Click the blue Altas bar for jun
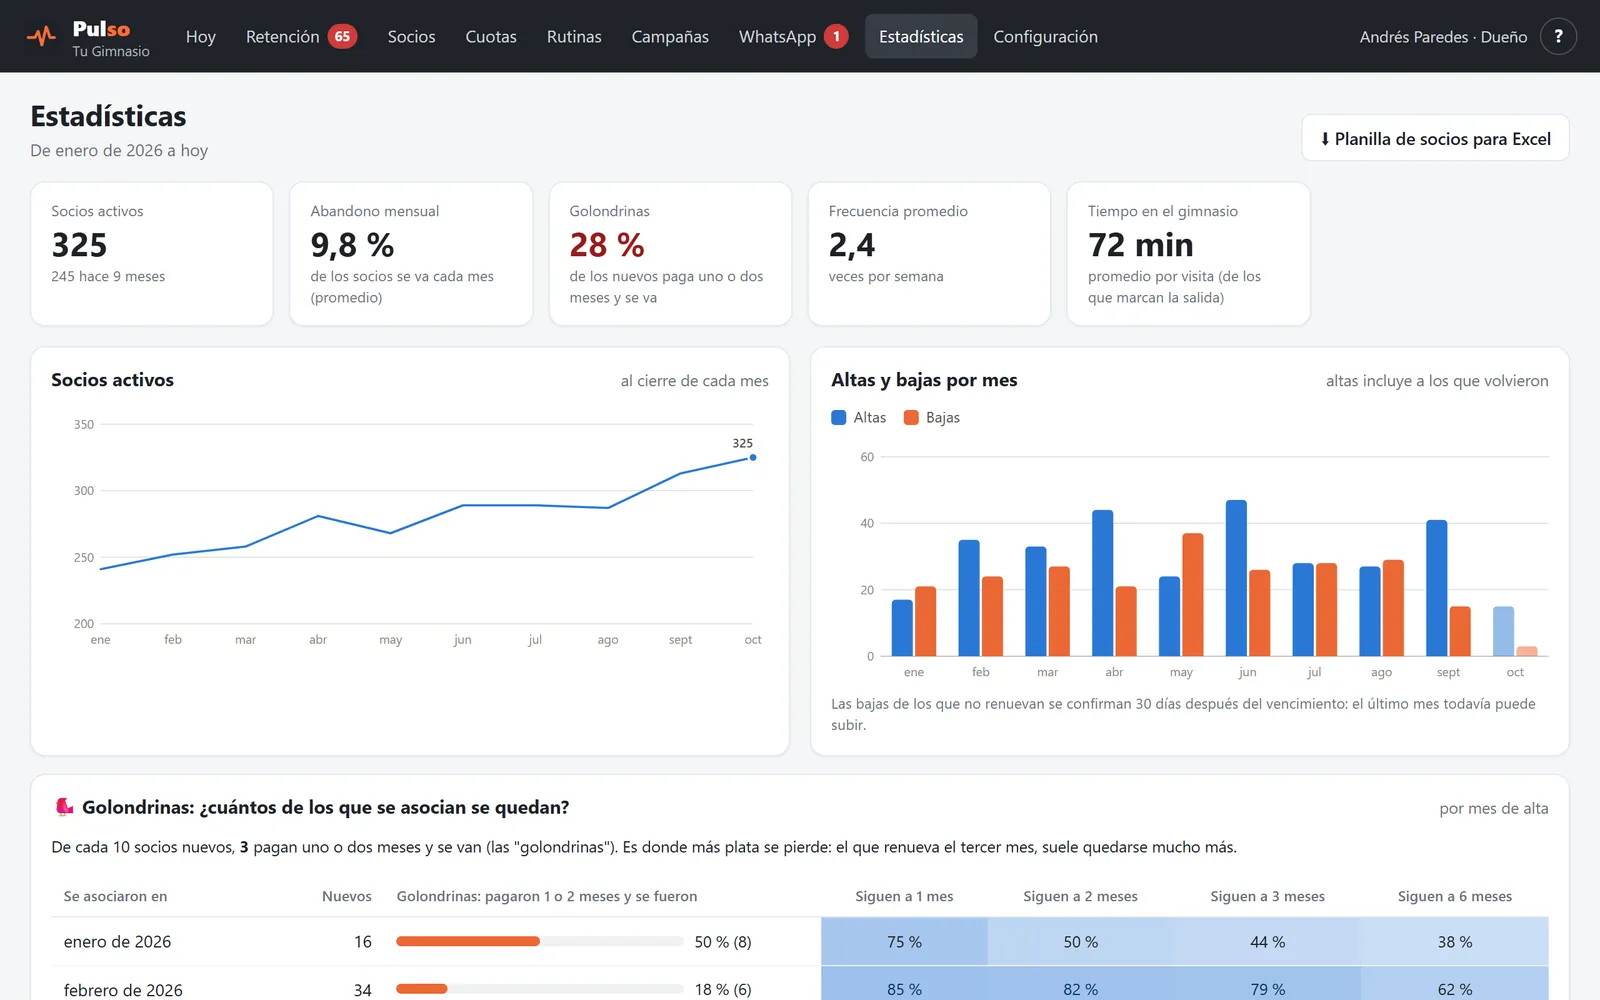1600x1000 pixels. 1236,578
